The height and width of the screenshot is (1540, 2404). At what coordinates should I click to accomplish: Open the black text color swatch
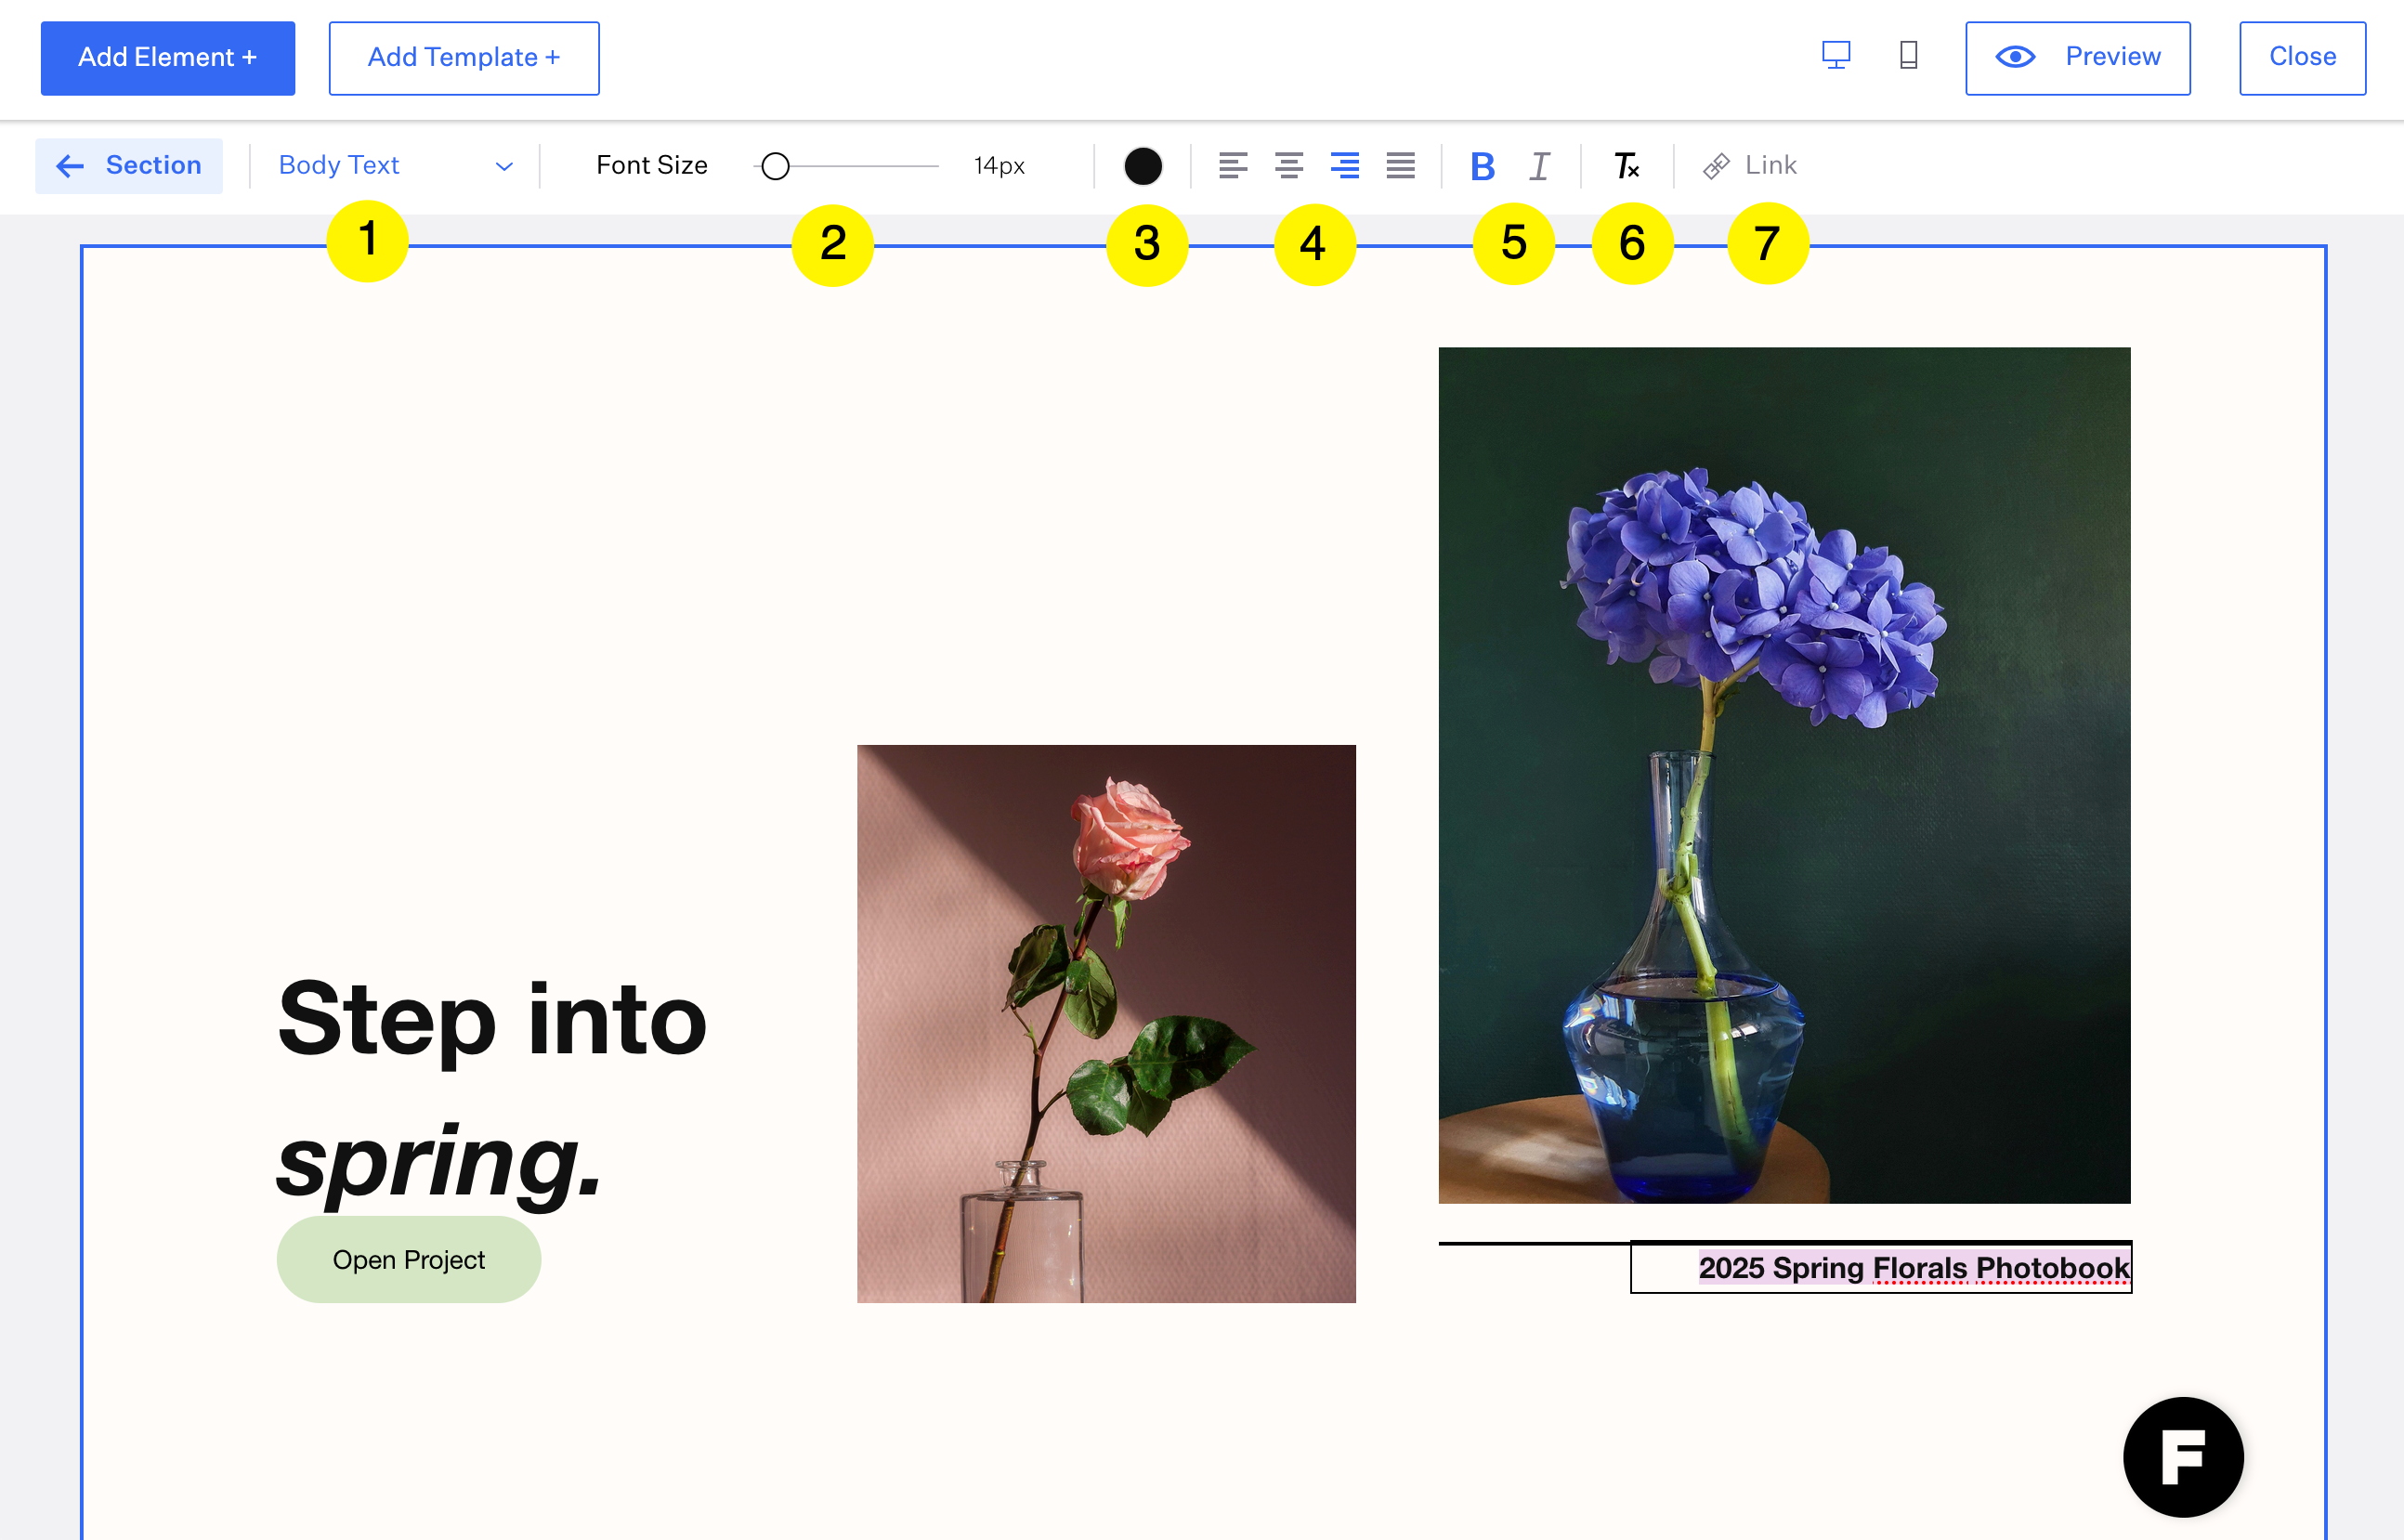point(1143,166)
